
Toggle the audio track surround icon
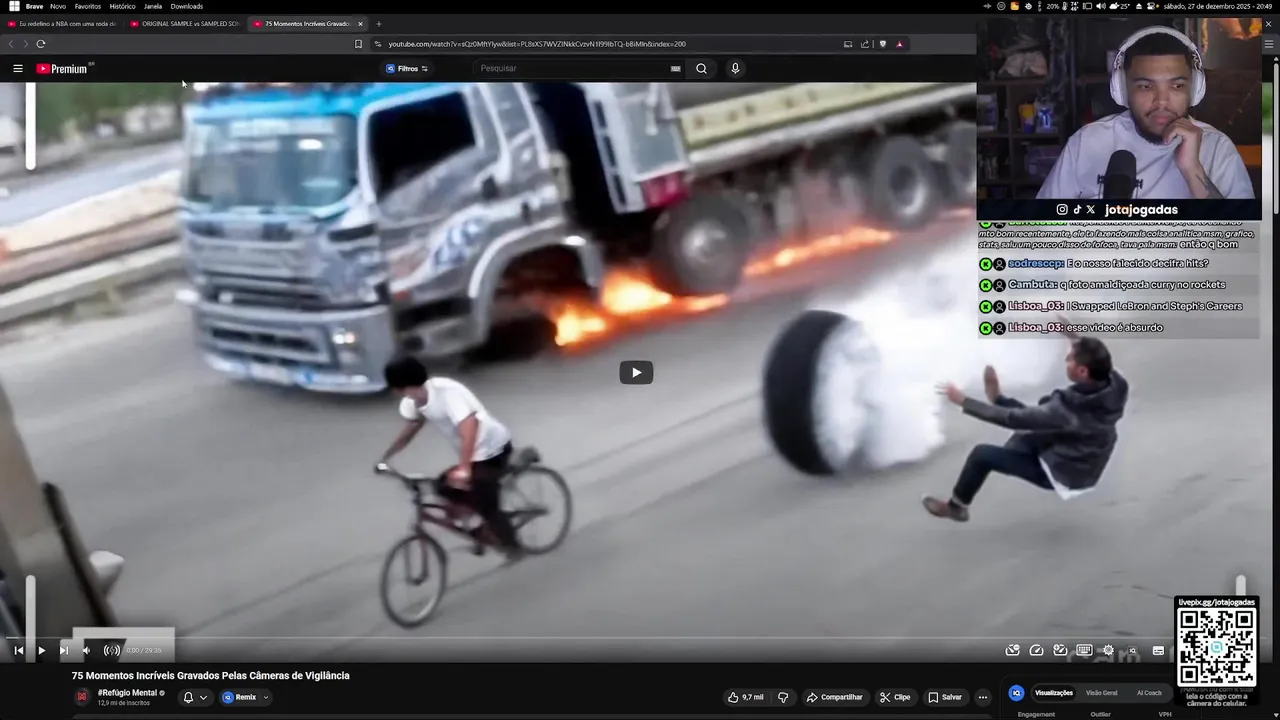tap(112, 650)
